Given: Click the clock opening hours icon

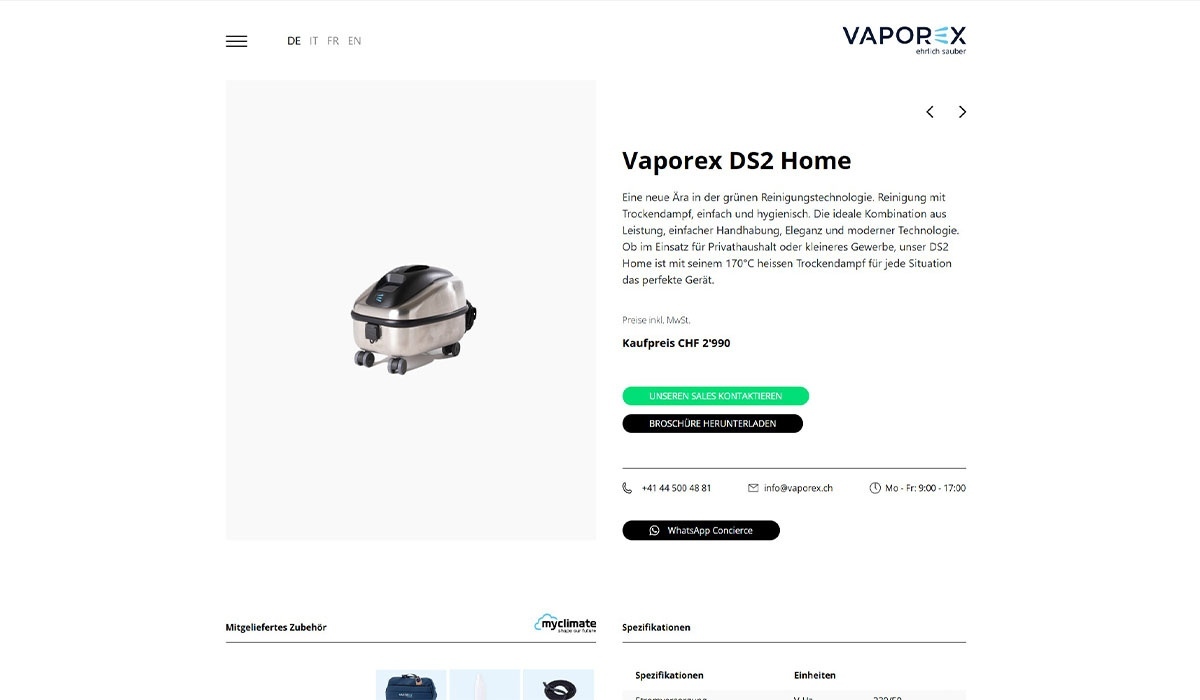Looking at the screenshot, I should (x=875, y=488).
